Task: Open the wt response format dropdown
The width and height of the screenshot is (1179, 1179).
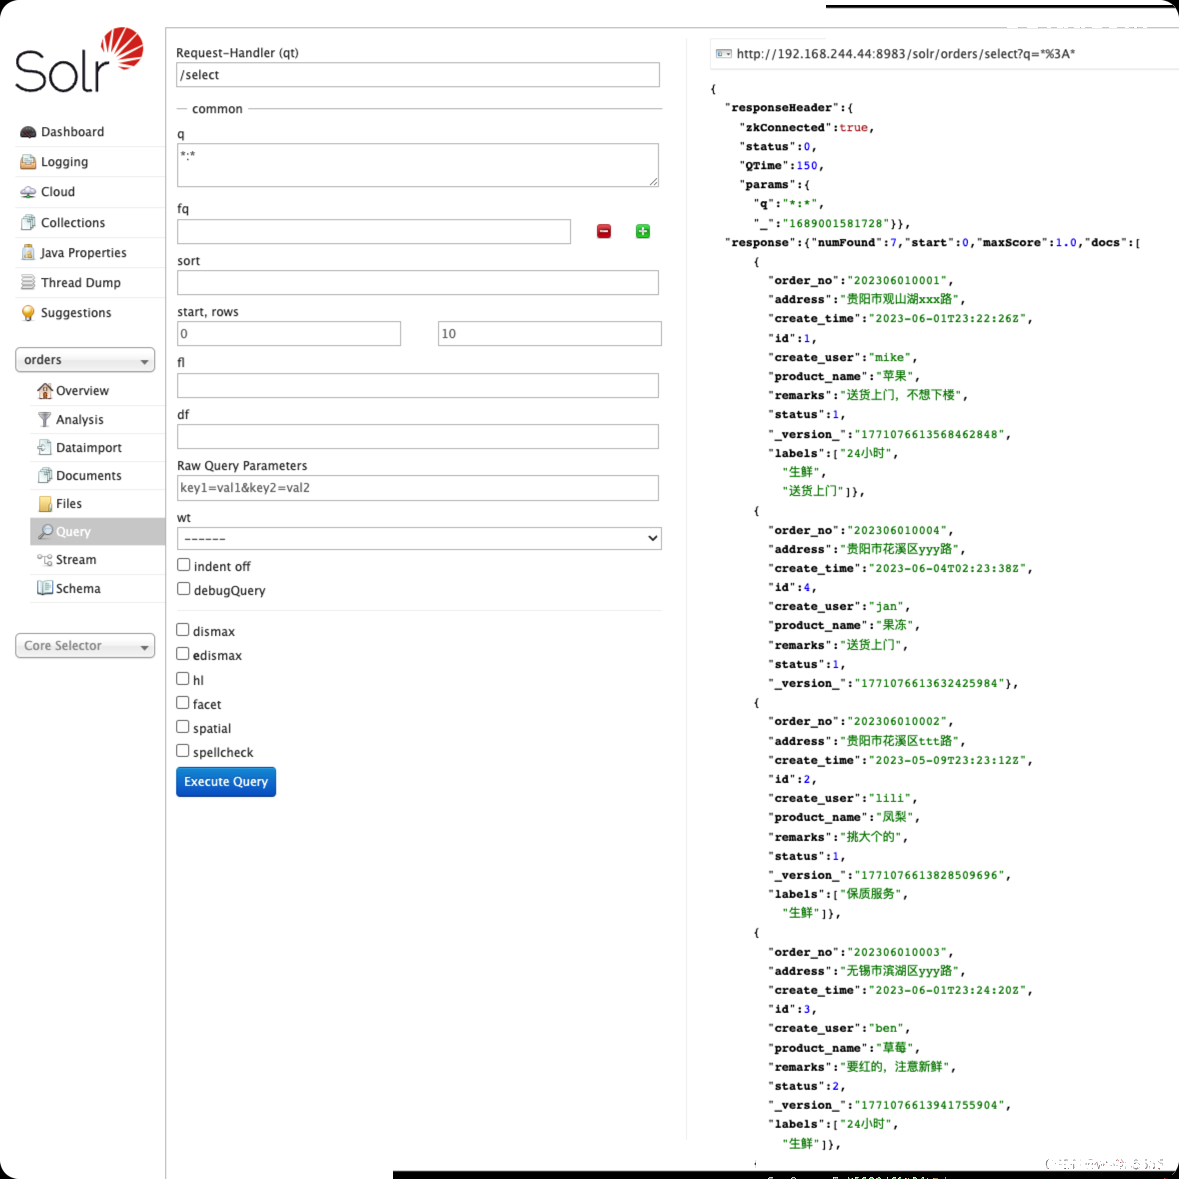Action: [x=420, y=538]
